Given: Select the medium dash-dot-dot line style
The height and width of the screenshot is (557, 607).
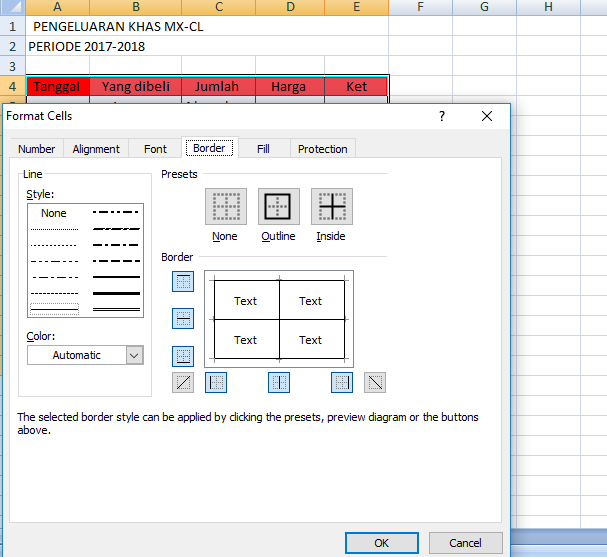Looking at the screenshot, I should 116,212.
